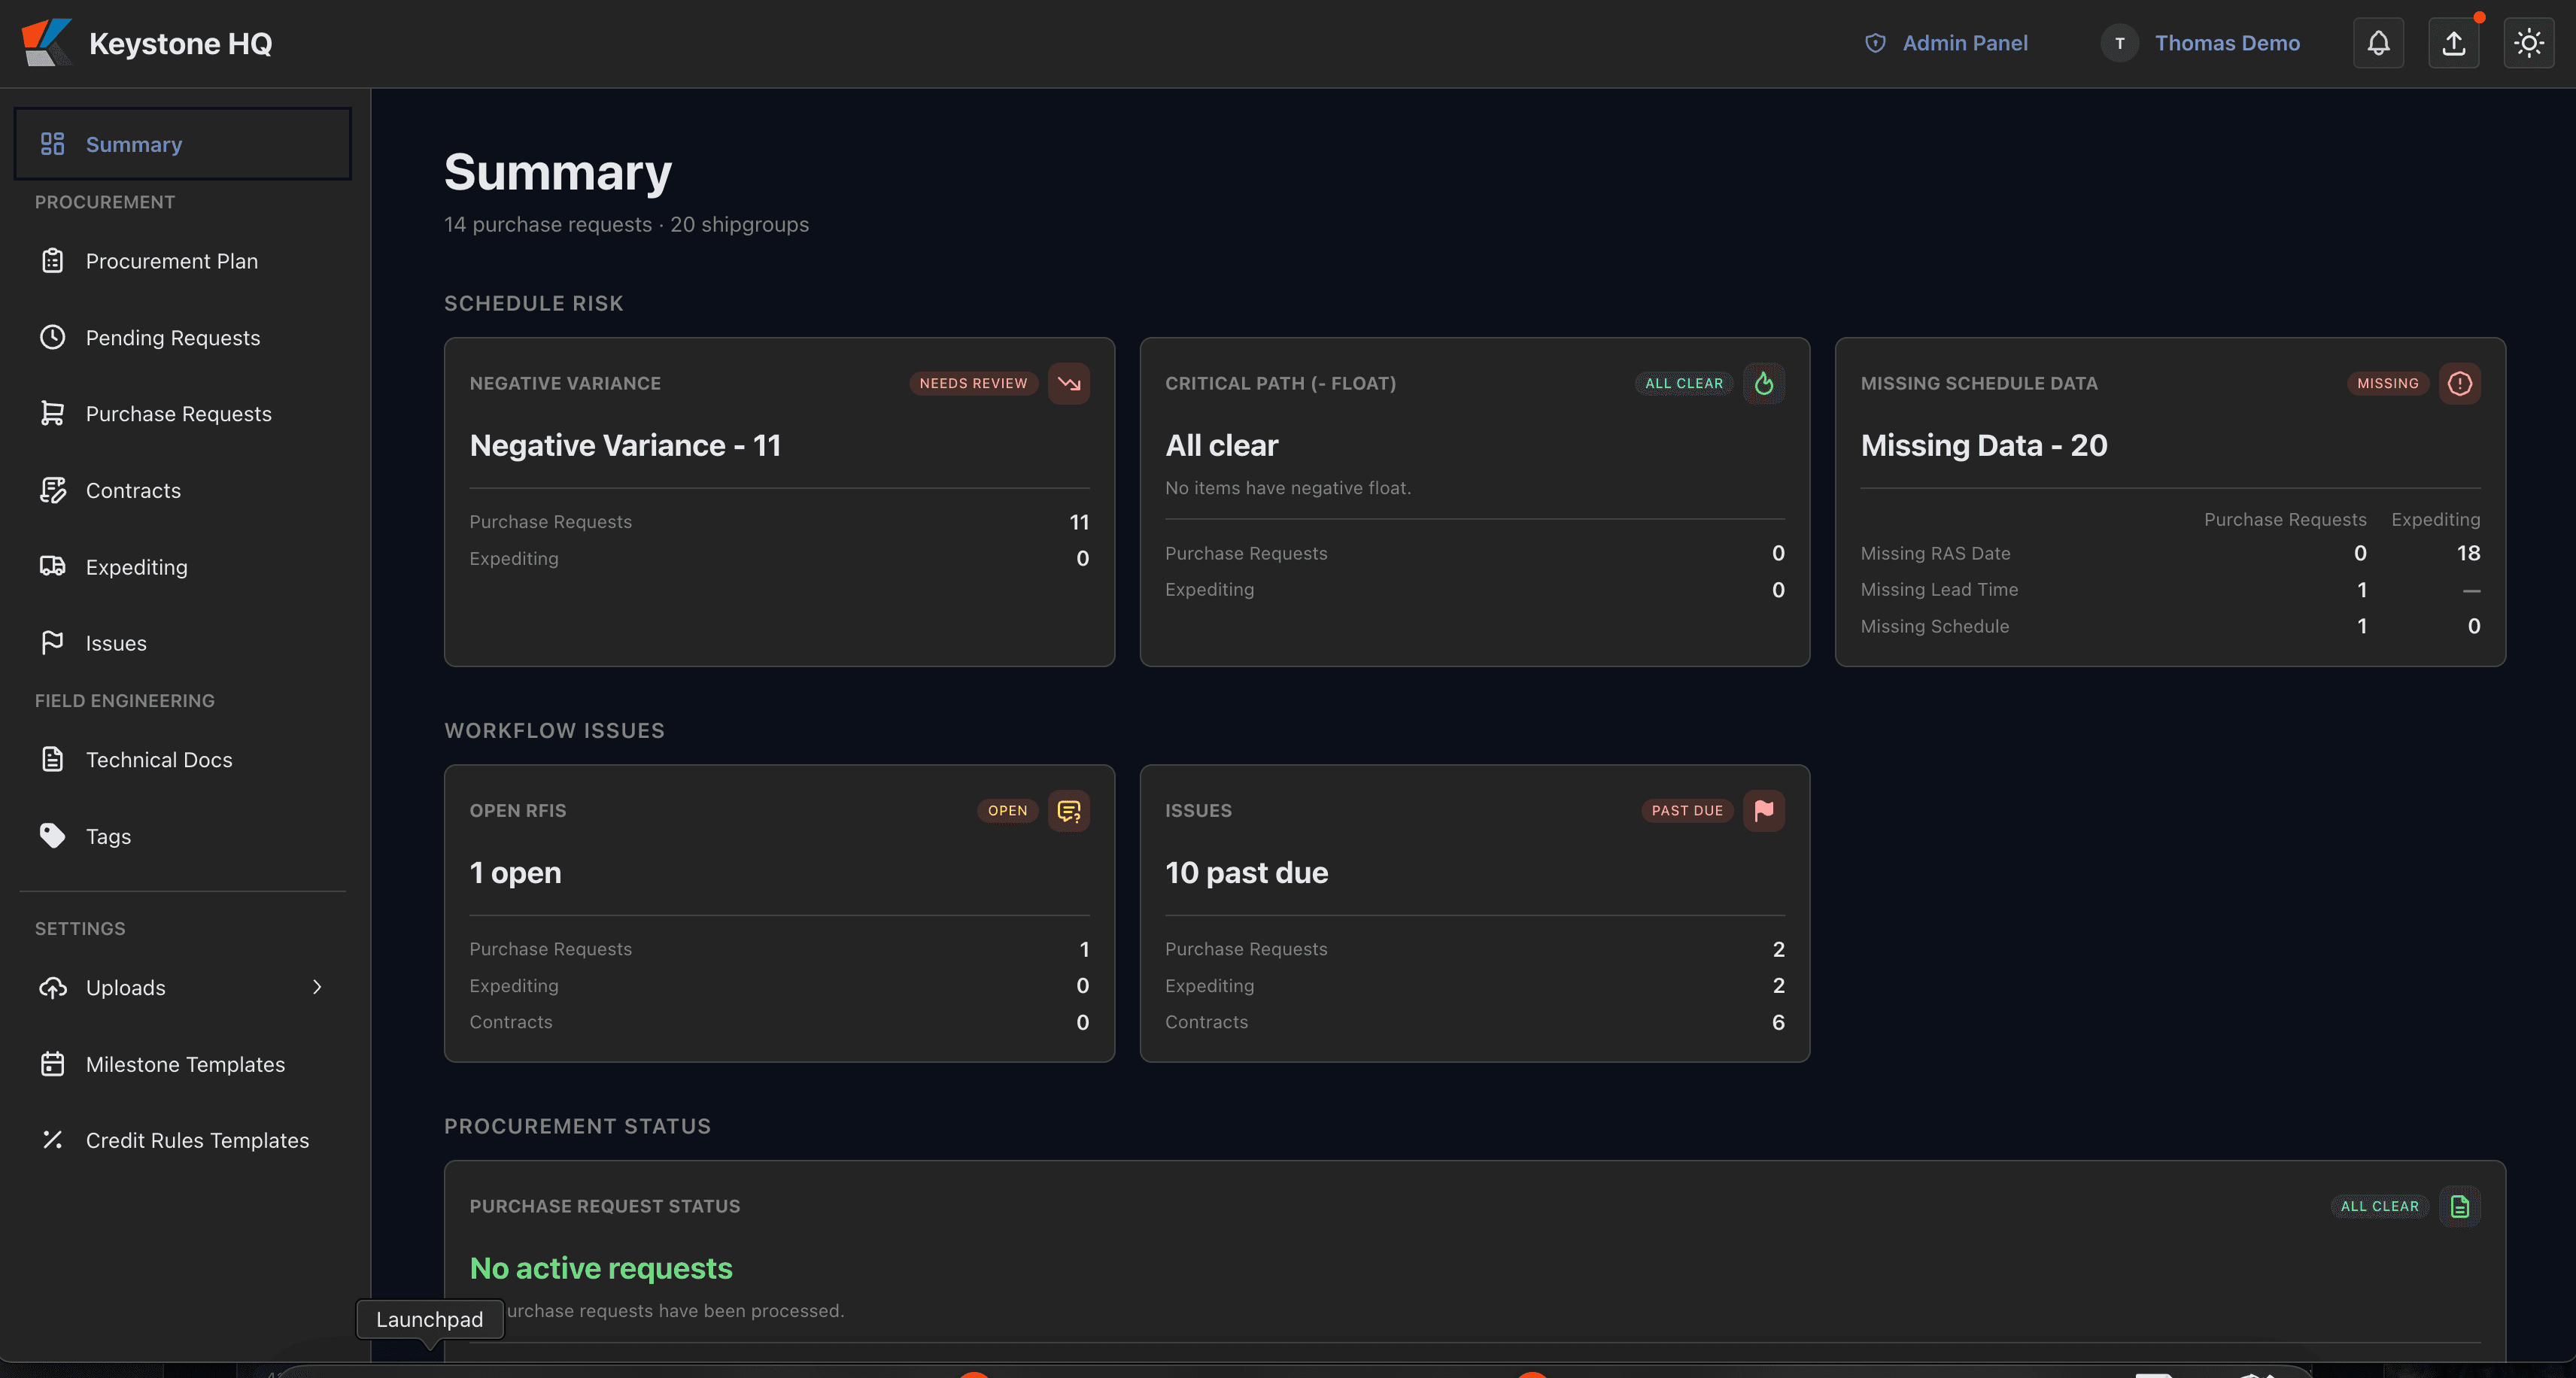The width and height of the screenshot is (2576, 1378).
Task: Click the Missing Lead Time row
Action: click(2170, 590)
